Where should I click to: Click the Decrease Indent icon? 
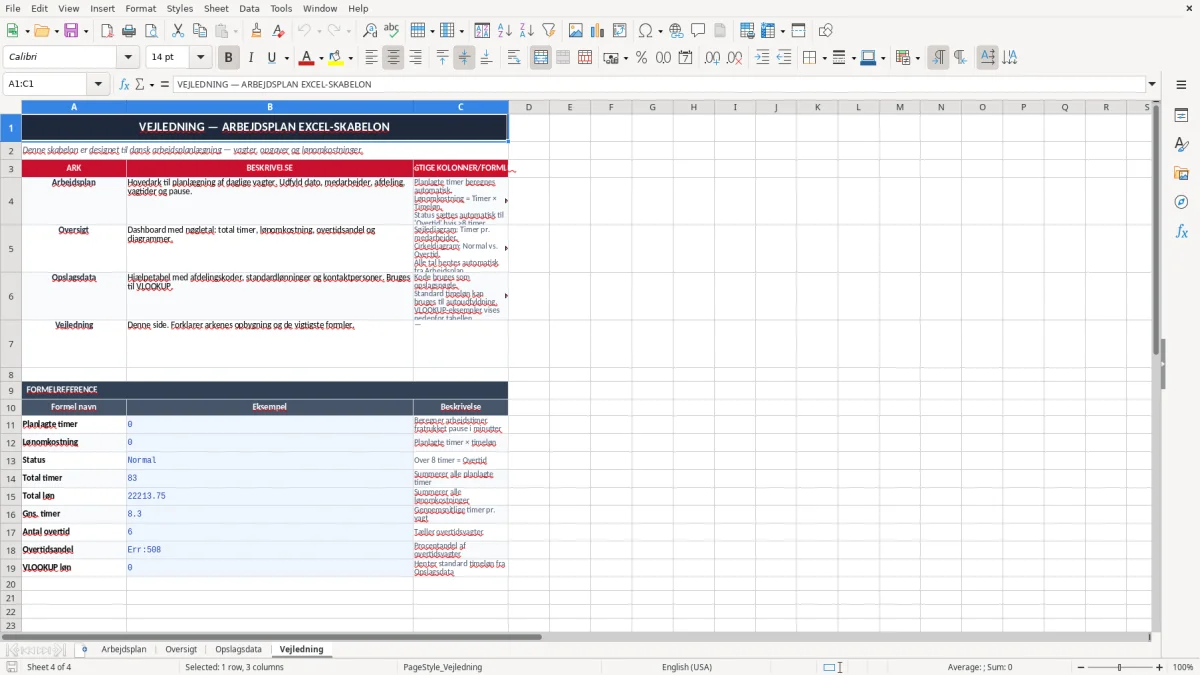tap(784, 58)
